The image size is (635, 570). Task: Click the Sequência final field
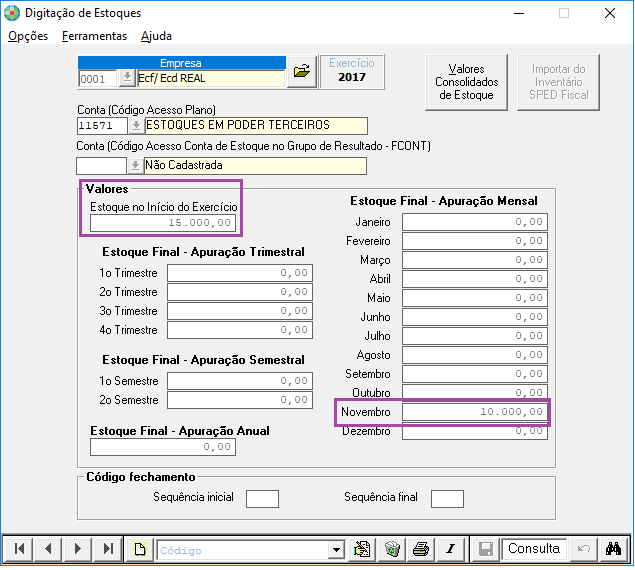click(x=447, y=499)
